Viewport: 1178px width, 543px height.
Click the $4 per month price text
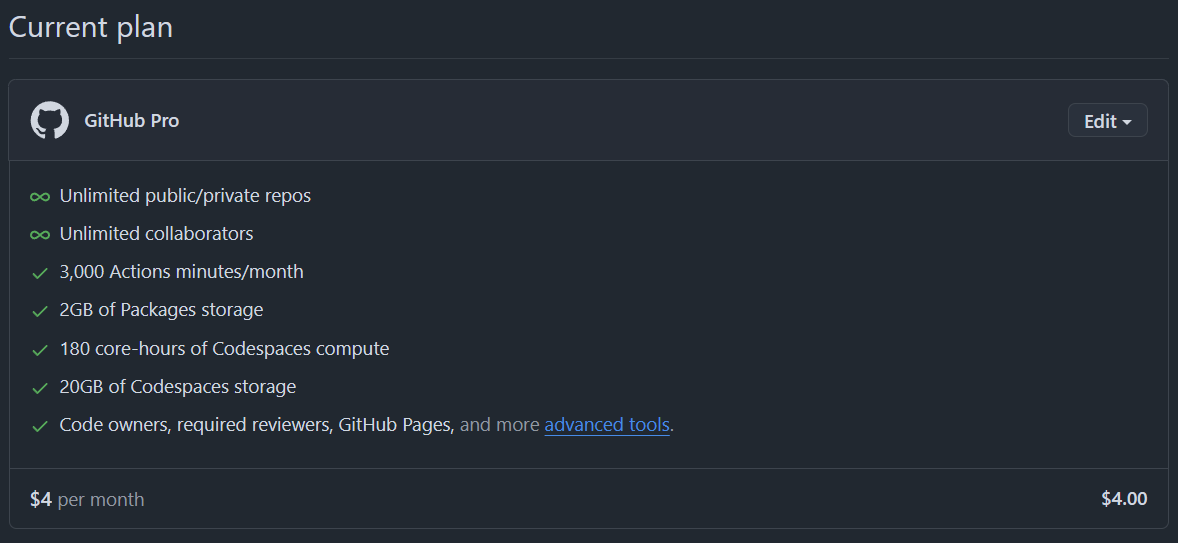pos(87,499)
